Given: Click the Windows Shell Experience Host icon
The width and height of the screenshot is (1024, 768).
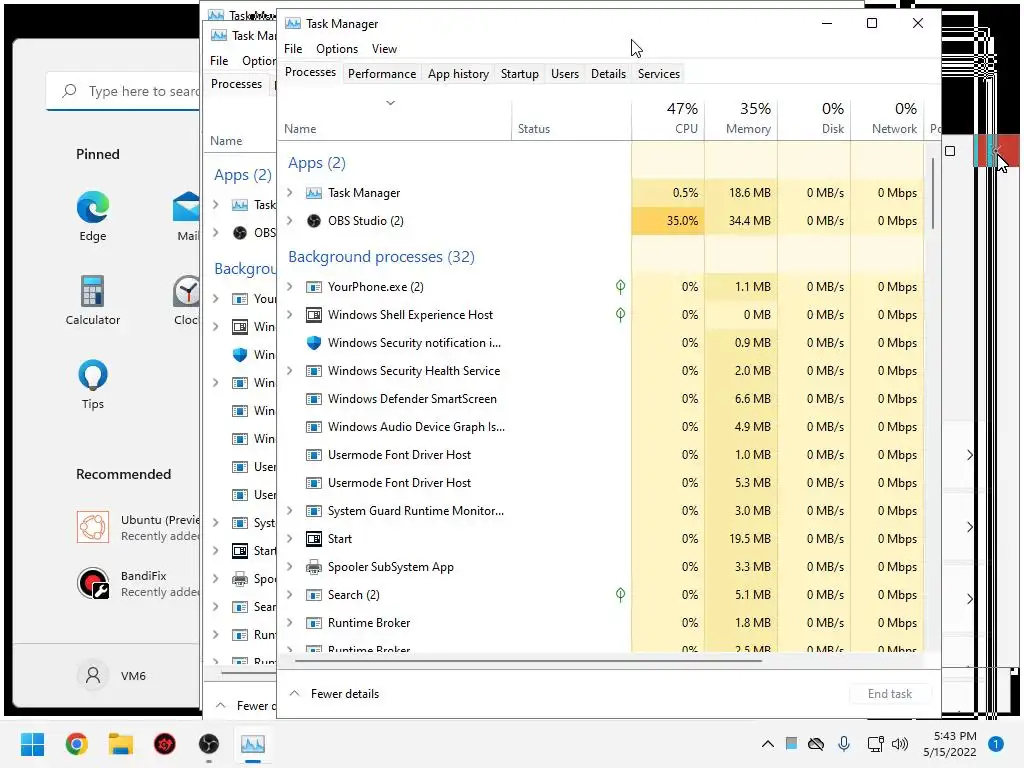Looking at the screenshot, I should click(314, 315).
